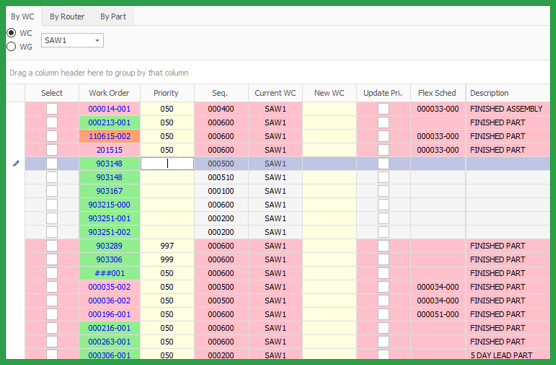
Task: Open orange-highlighted work order 110615-002
Action: click(109, 136)
